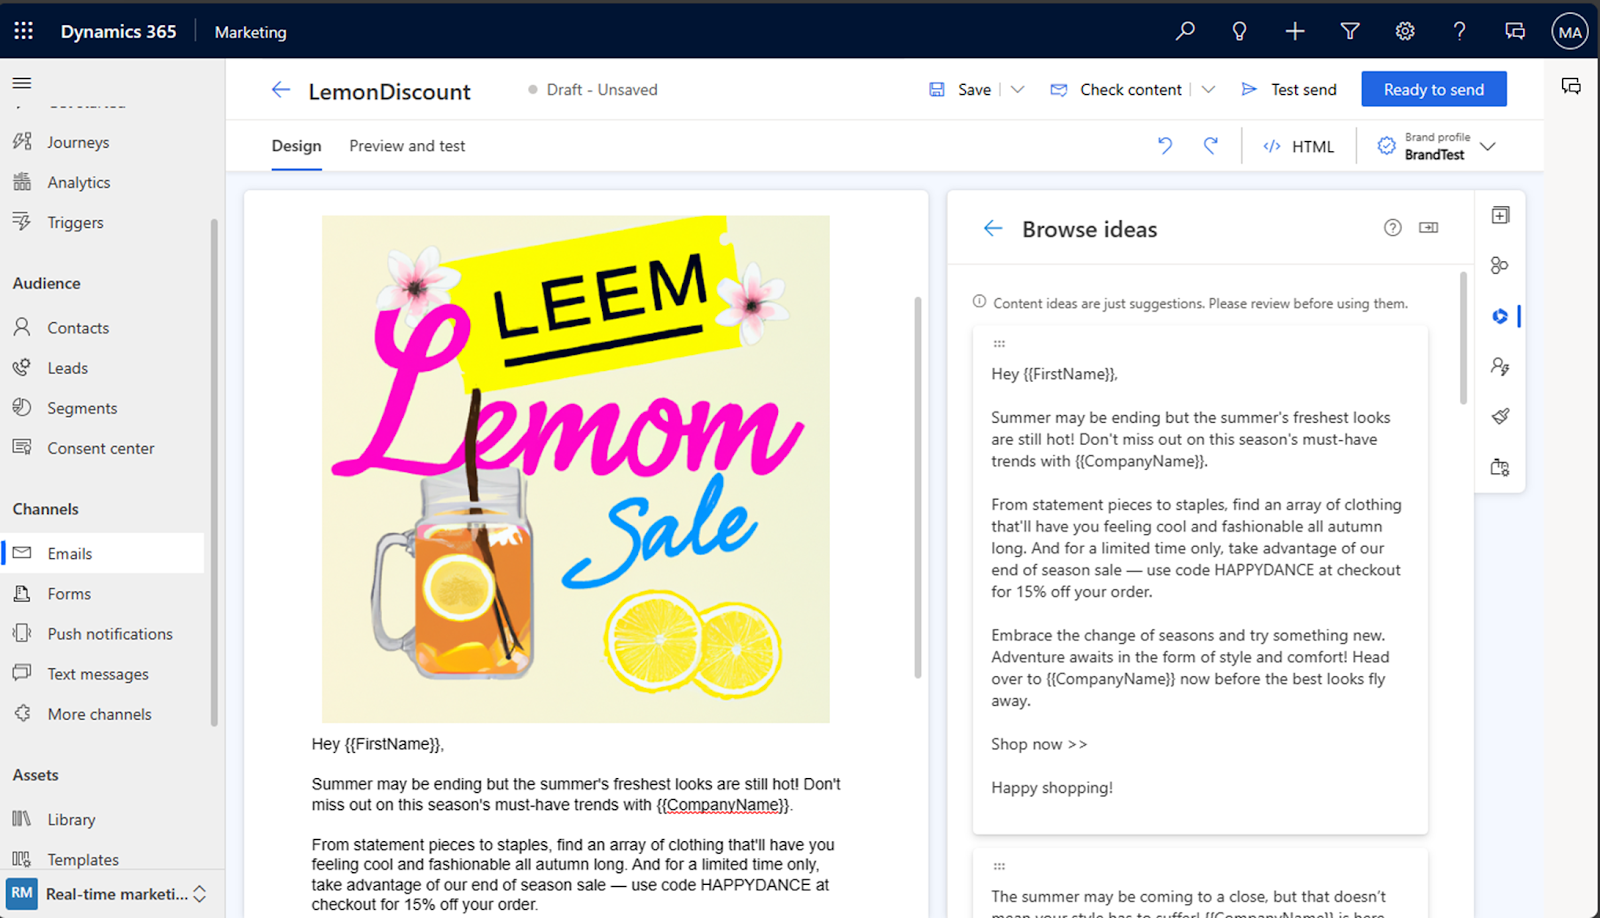Open the Brand profile BrandTest dropdown
The image size is (1600, 918).
click(x=1437, y=146)
